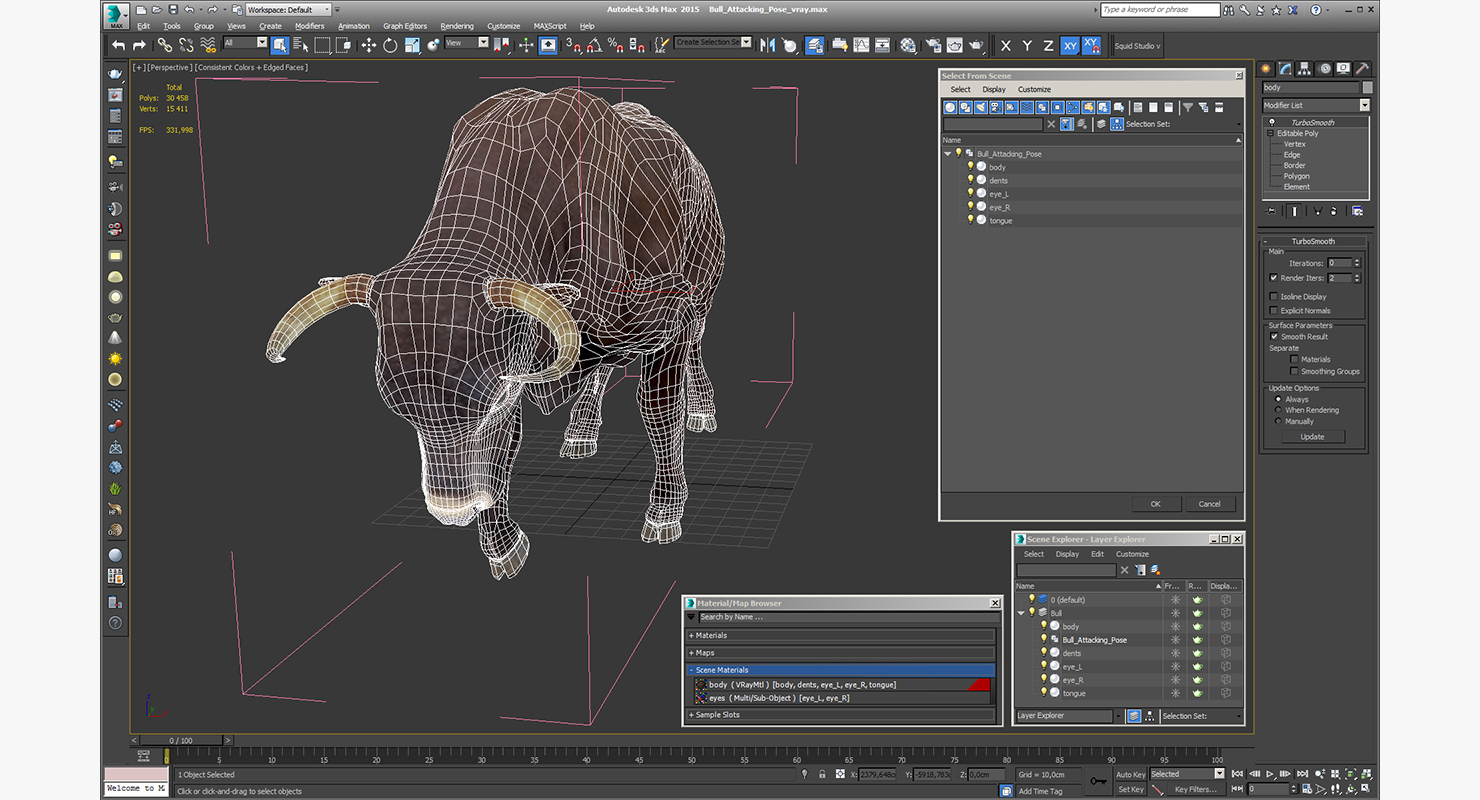Open the Motion command panel tab
The height and width of the screenshot is (800, 1480).
1324,68
